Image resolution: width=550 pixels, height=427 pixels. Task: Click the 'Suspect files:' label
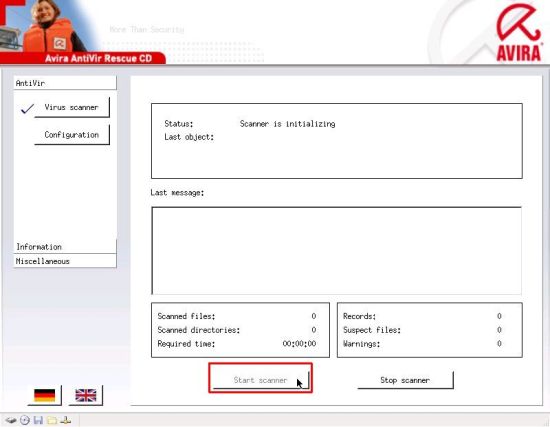372,330
